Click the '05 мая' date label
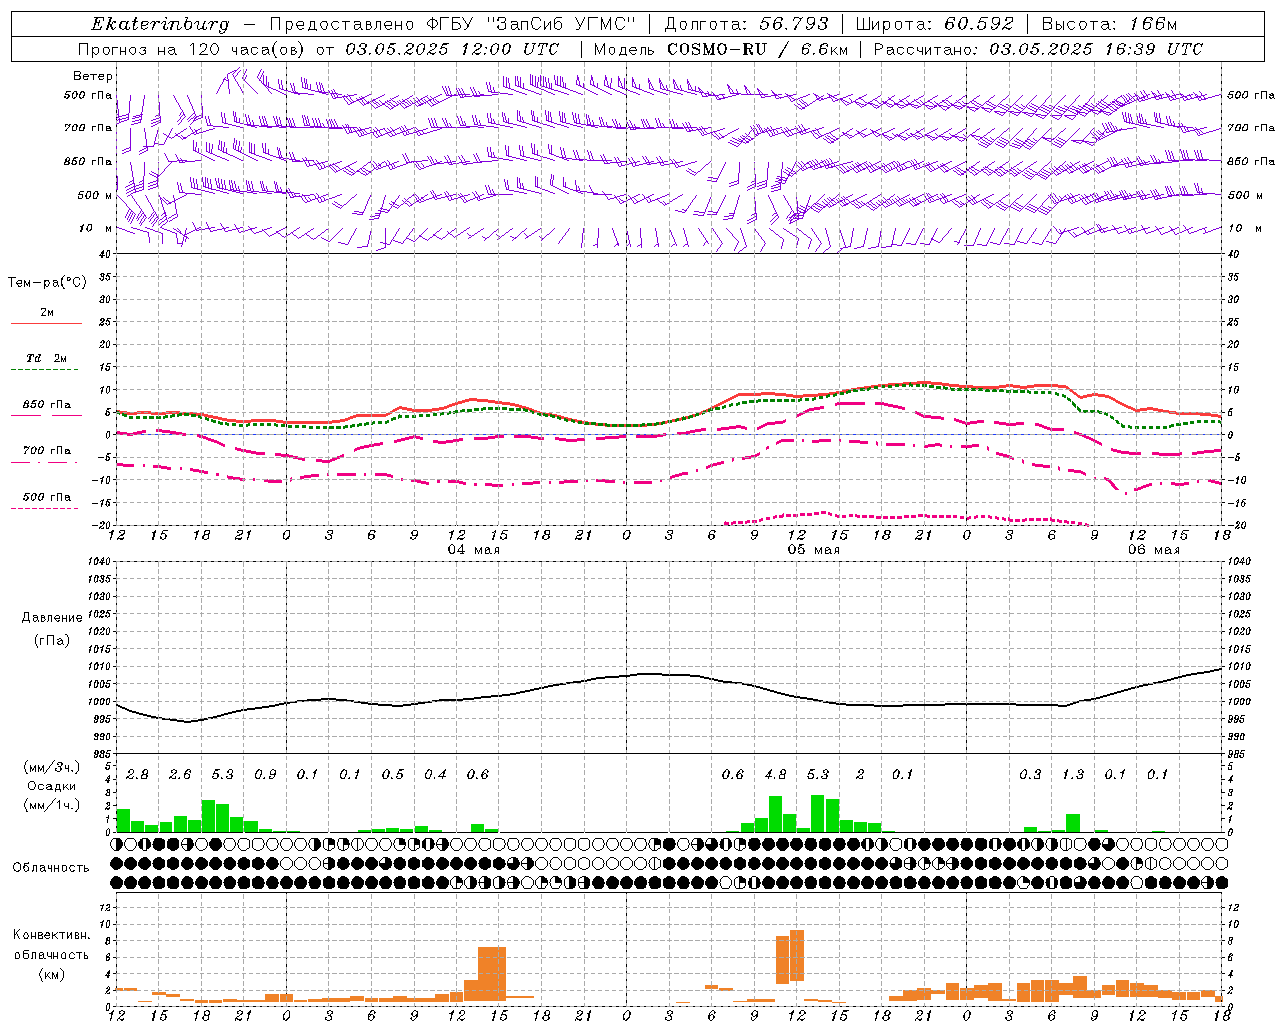1280x1024 pixels. tap(814, 550)
